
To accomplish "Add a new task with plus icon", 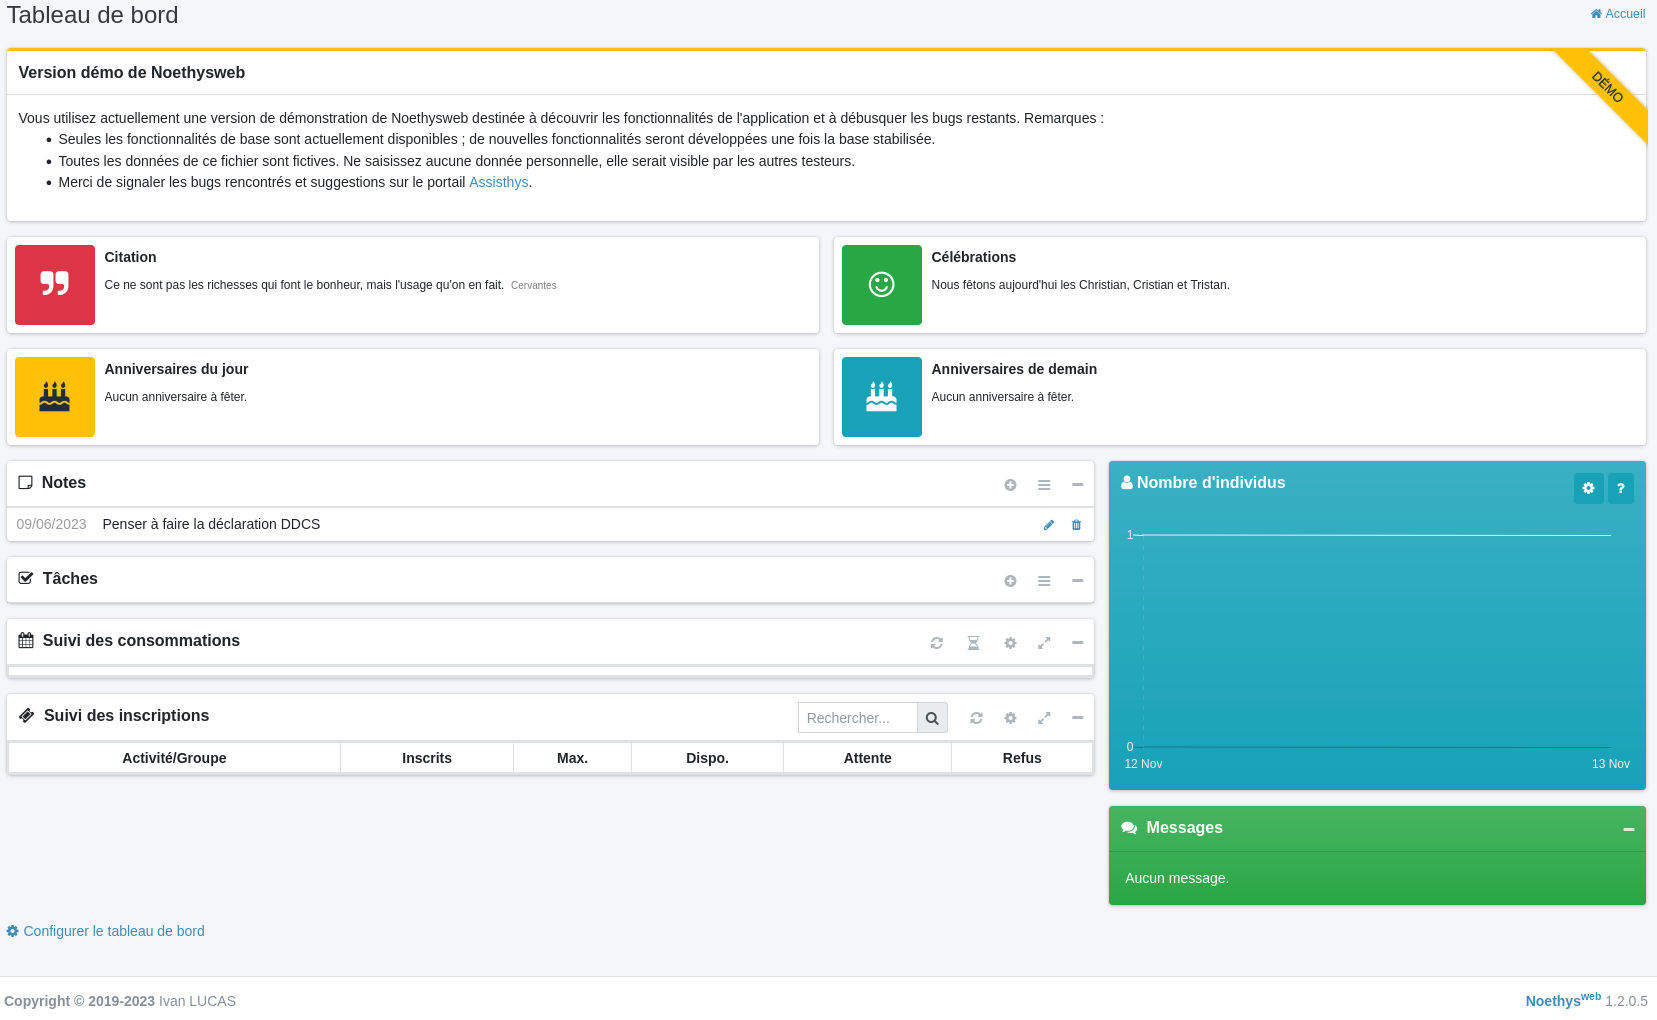I will coord(1010,581).
